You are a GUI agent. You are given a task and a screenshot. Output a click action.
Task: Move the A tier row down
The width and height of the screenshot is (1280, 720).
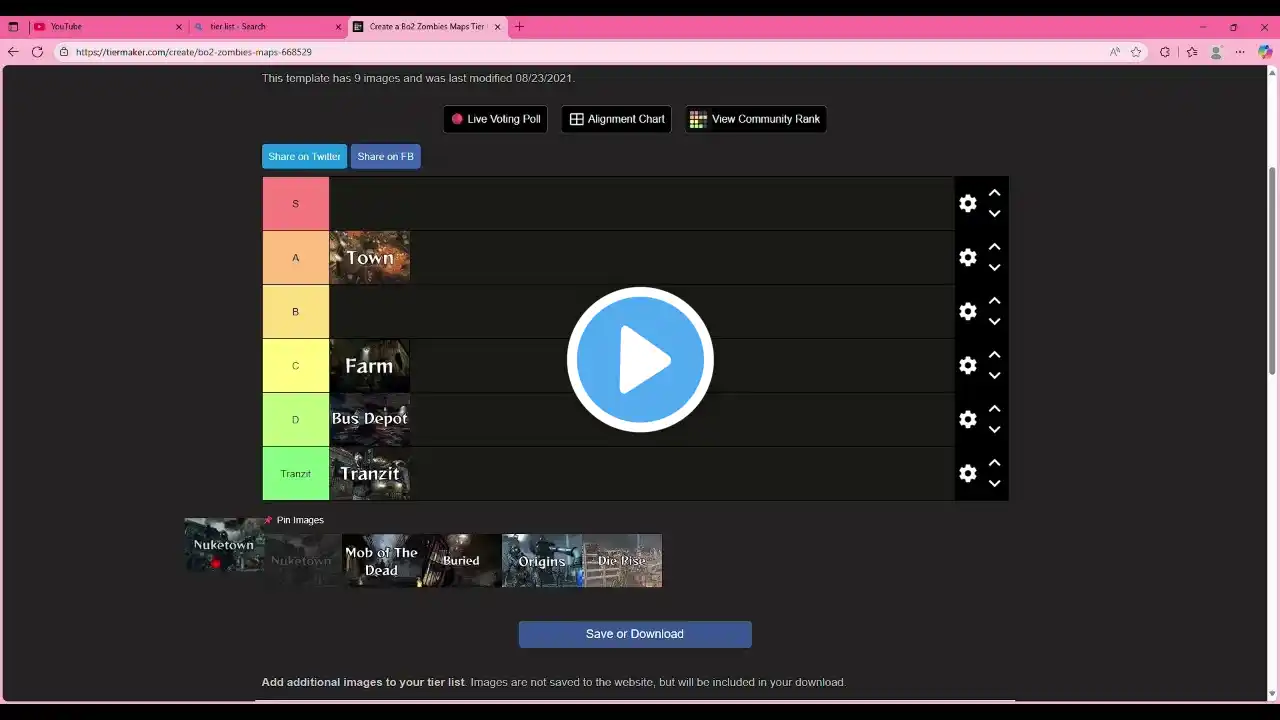click(x=994, y=267)
